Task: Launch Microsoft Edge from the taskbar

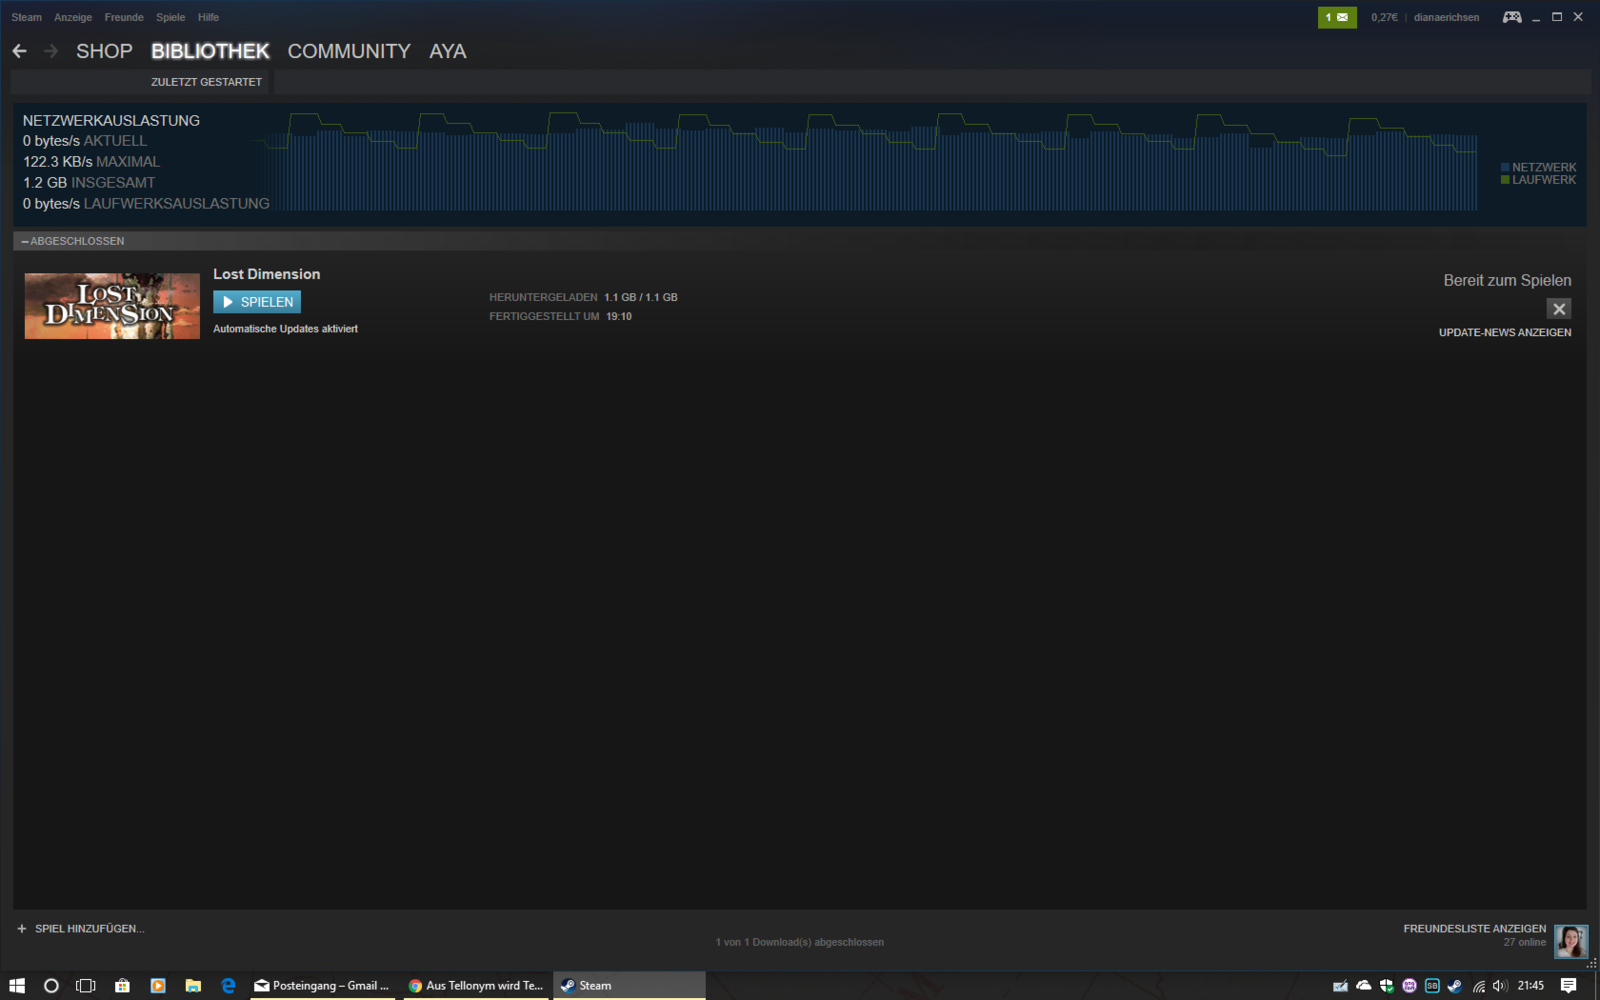Action: [228, 986]
